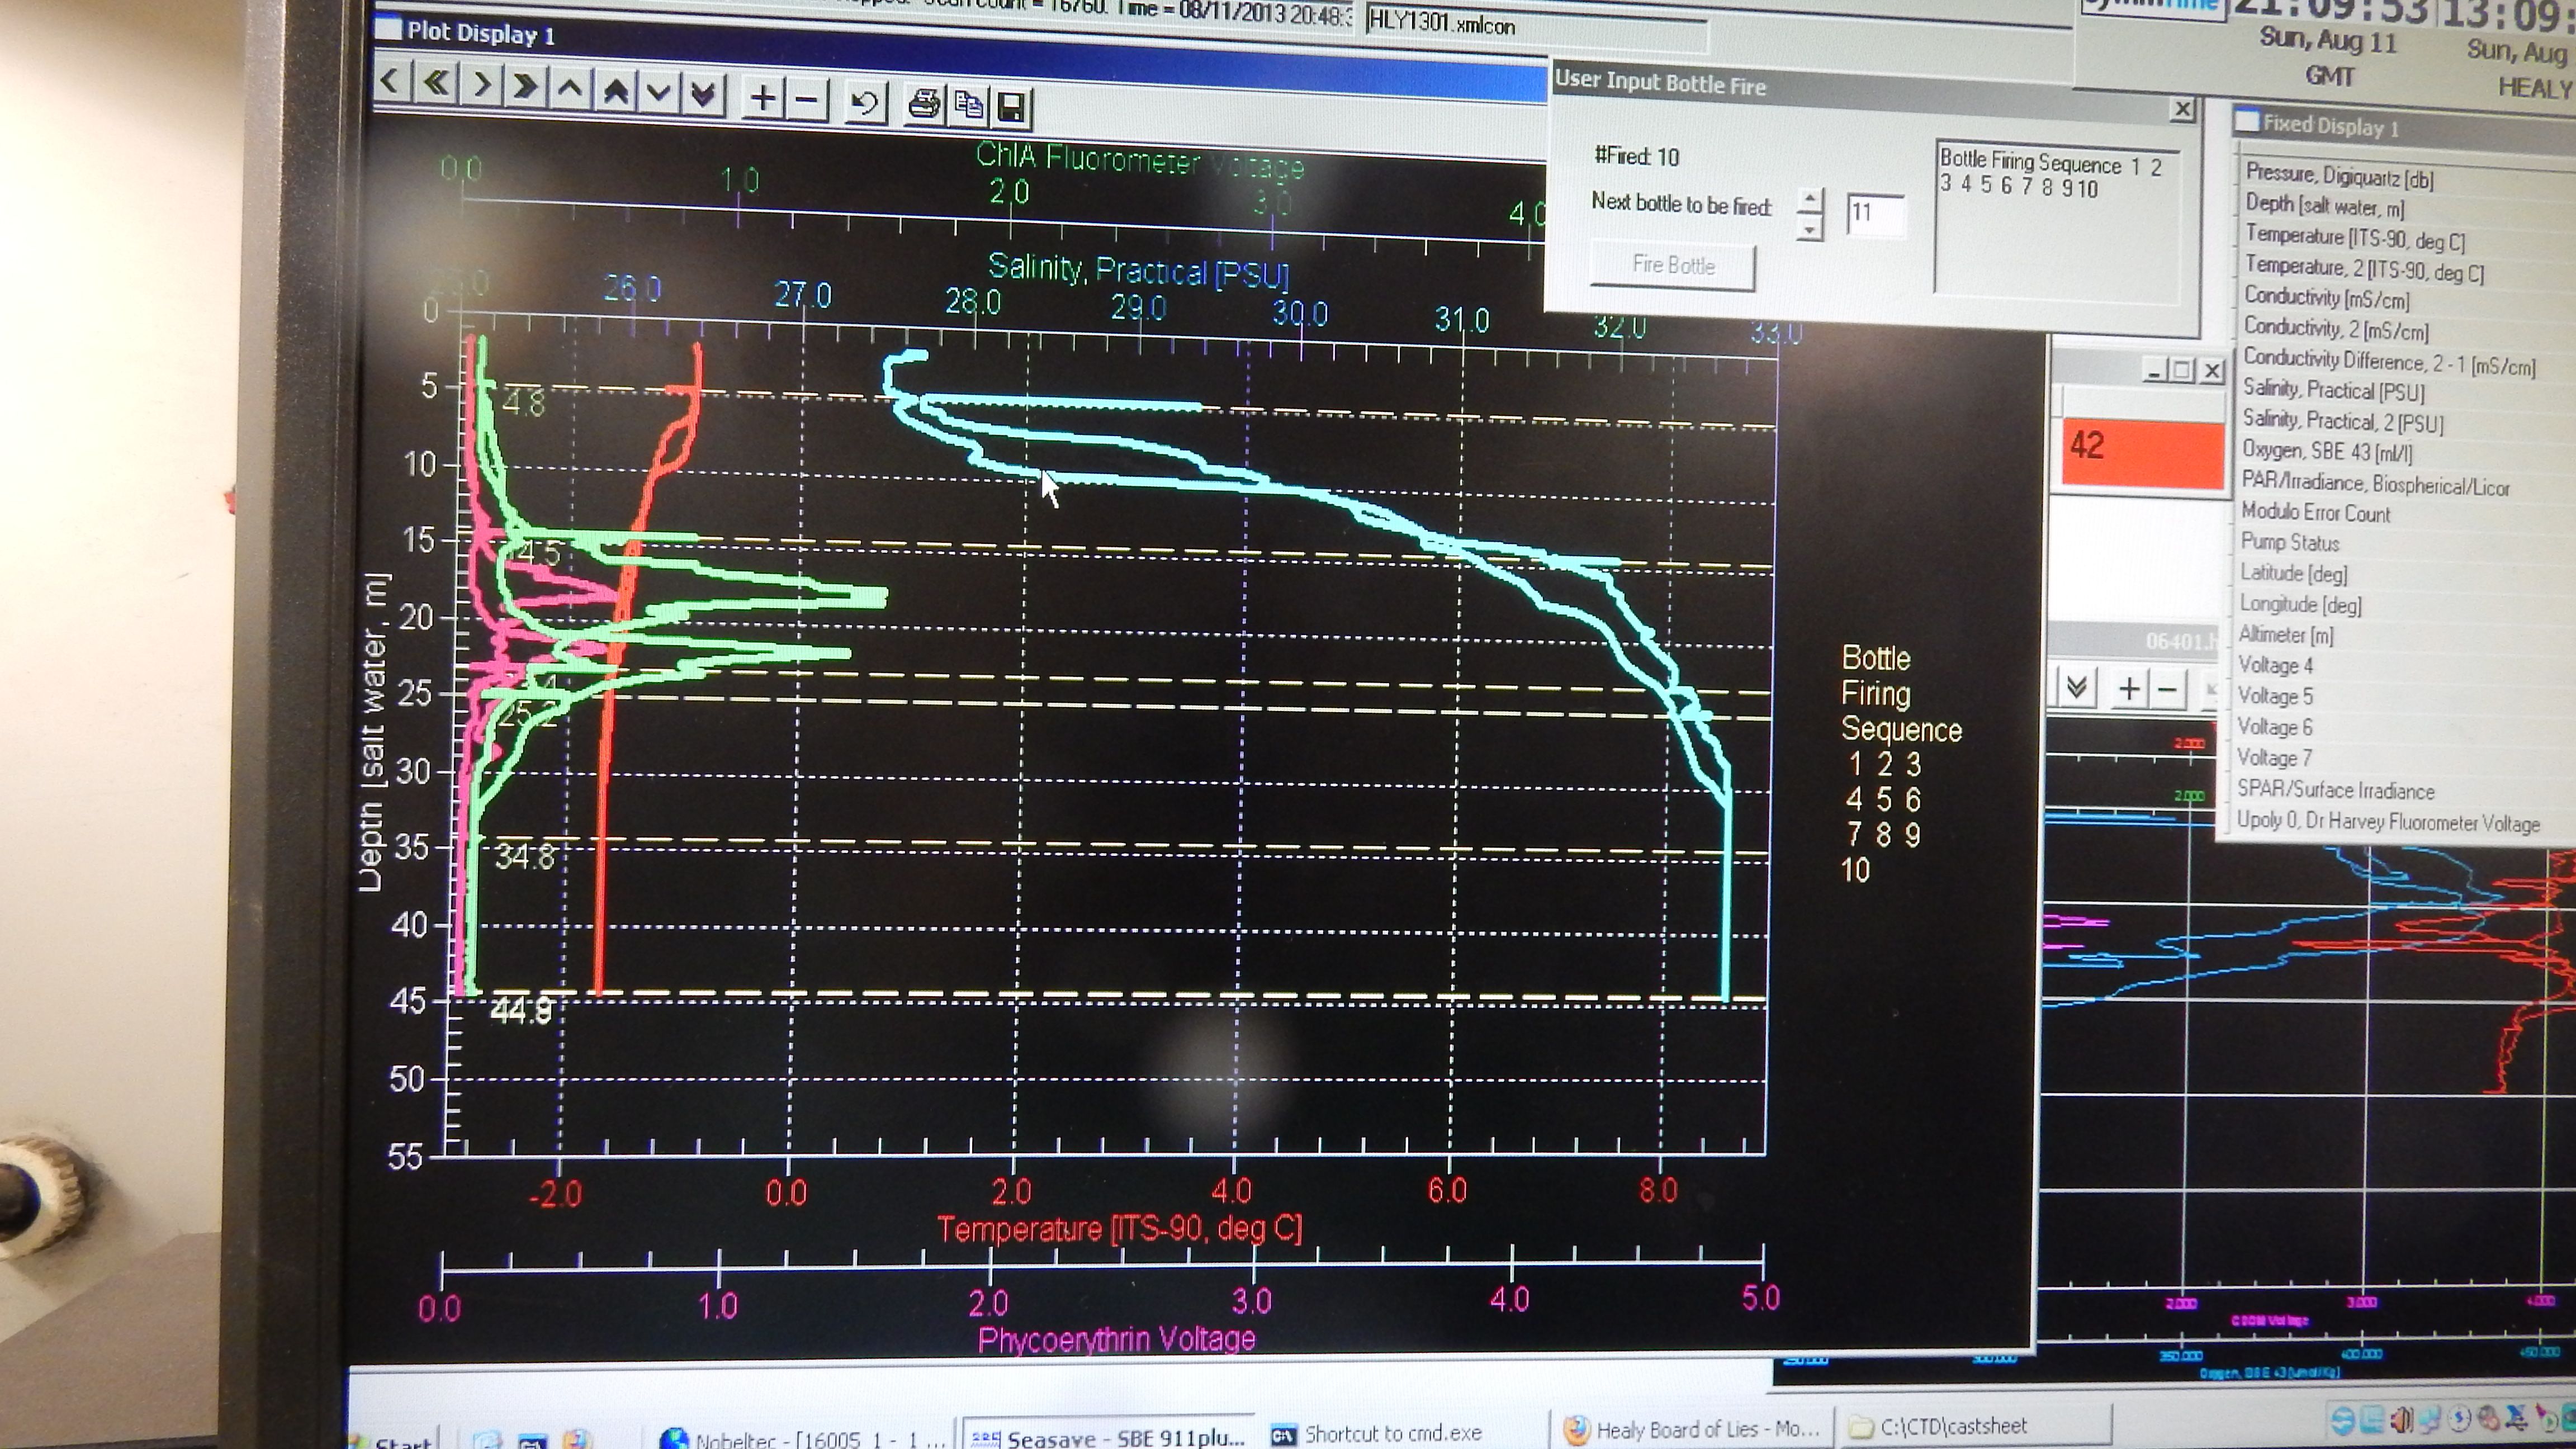Click the Fire Bottle button

[1673, 266]
